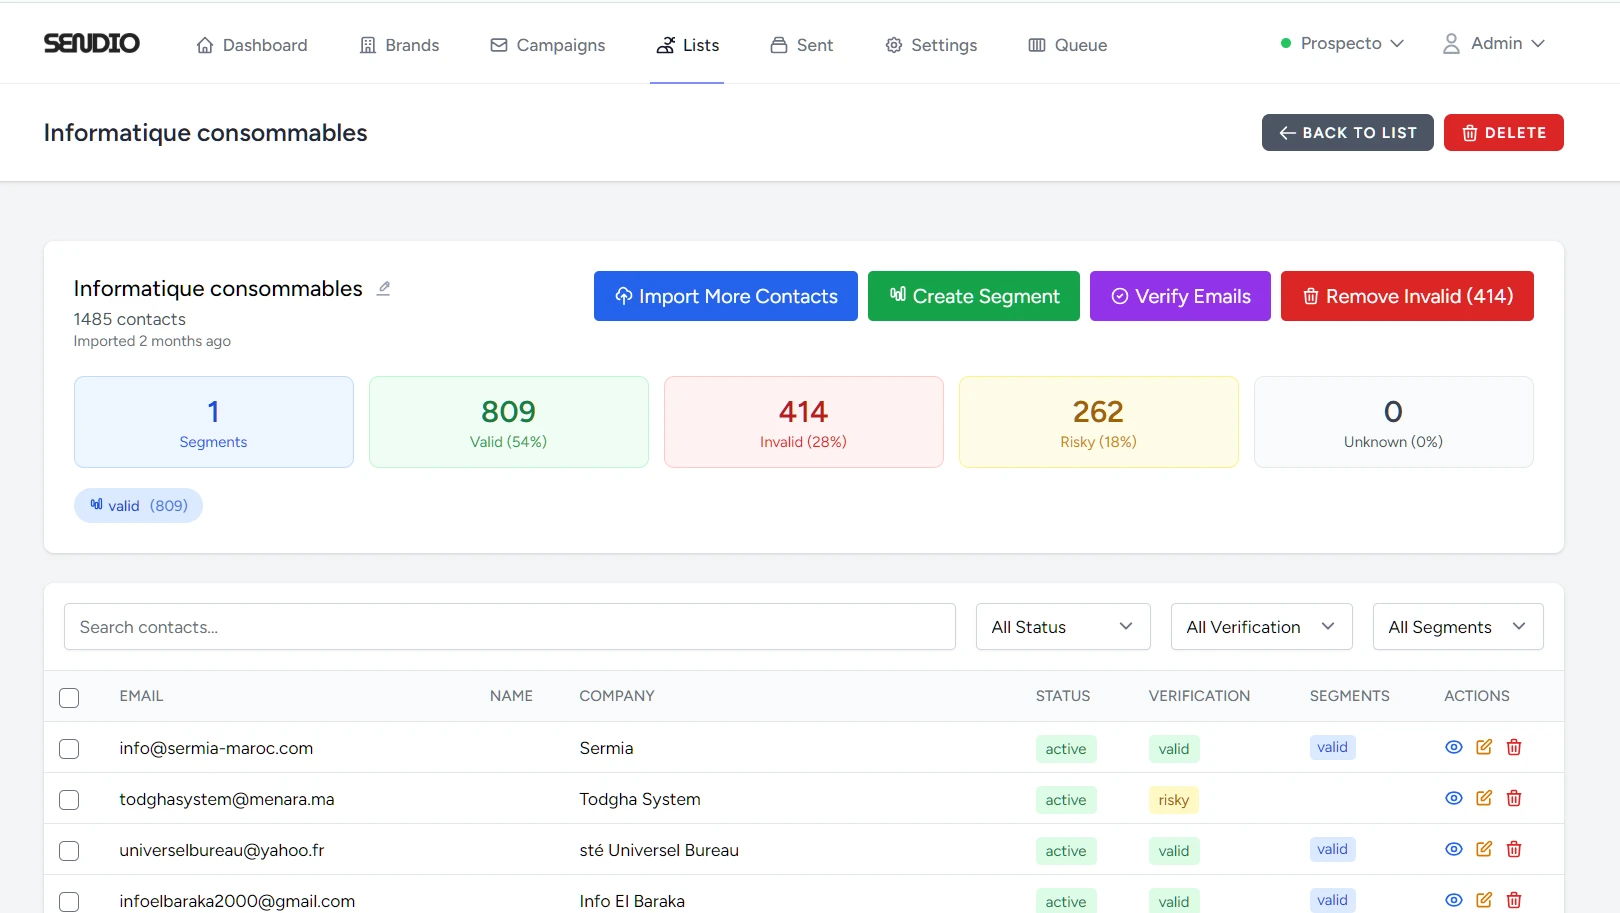Delete the info@sermia-maroc.com contact
Screen dimensions: 1620x913
[x=1514, y=747]
